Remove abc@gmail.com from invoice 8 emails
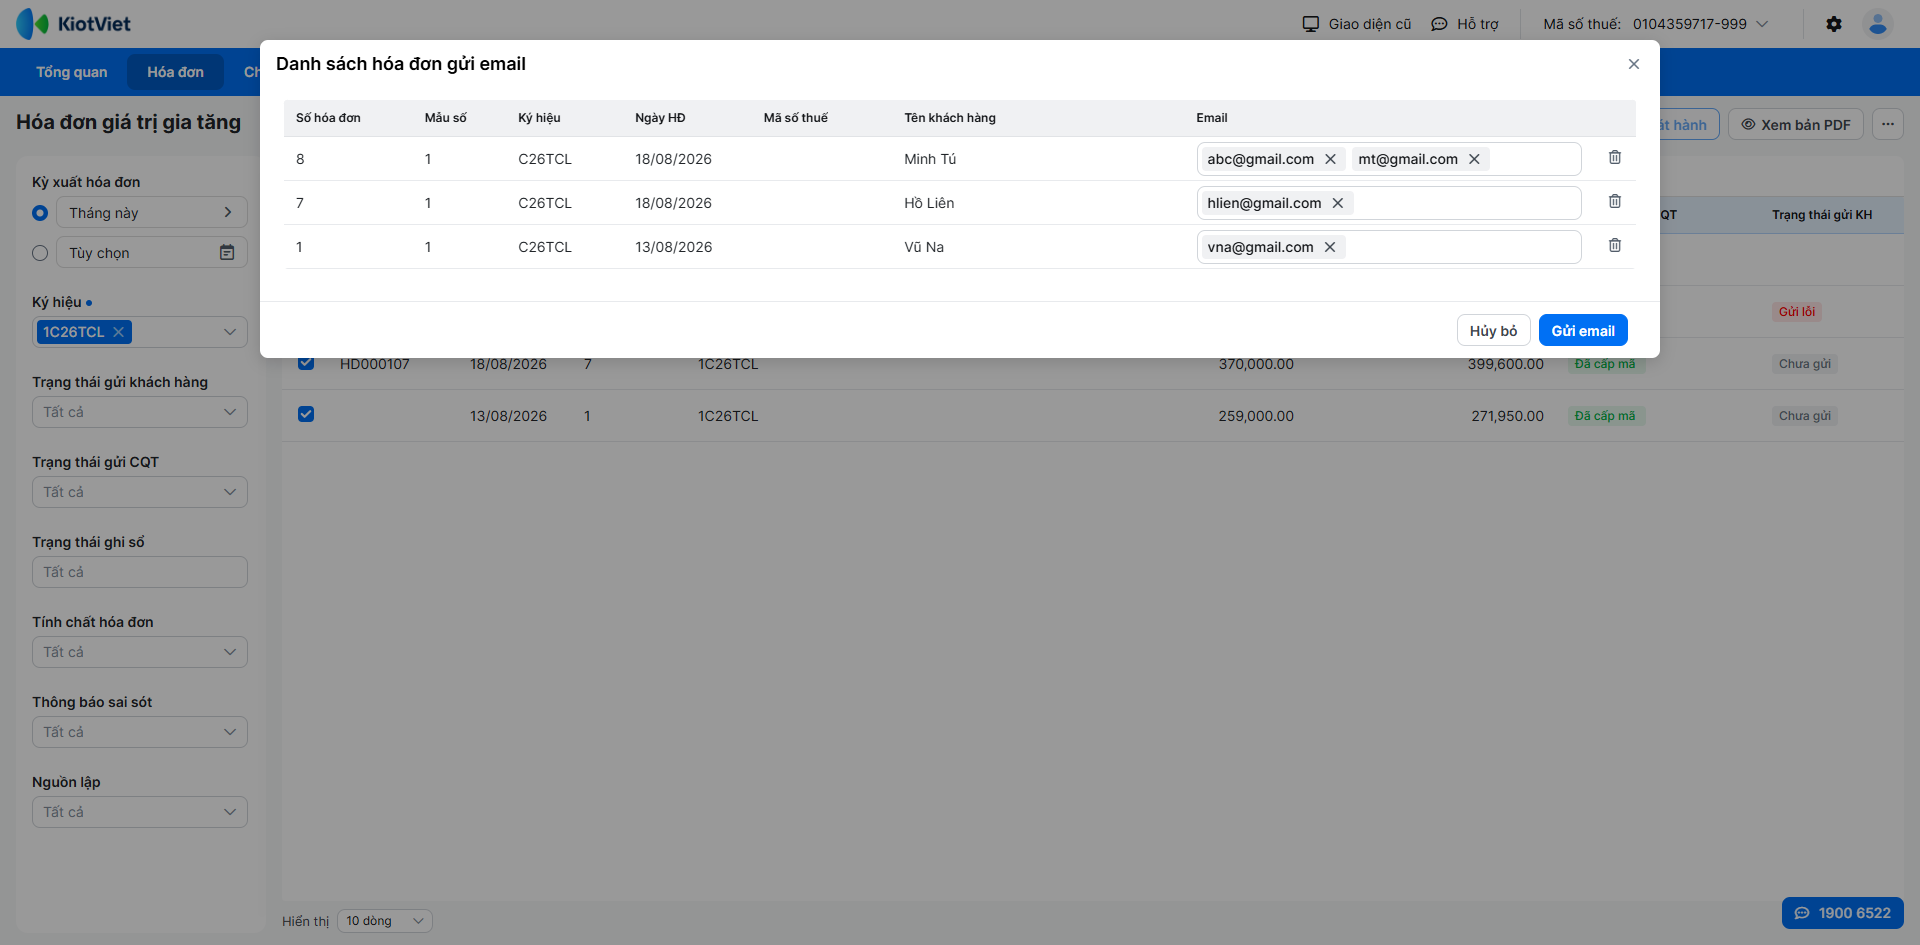 (x=1330, y=159)
